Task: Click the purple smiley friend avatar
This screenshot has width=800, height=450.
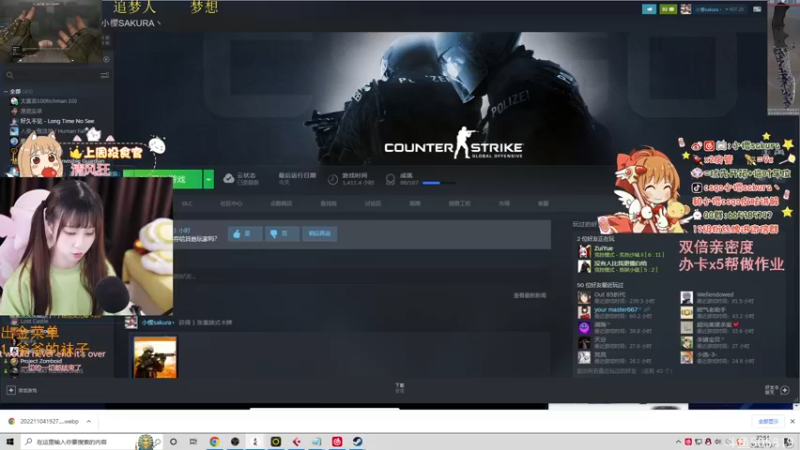Action: coord(584,327)
